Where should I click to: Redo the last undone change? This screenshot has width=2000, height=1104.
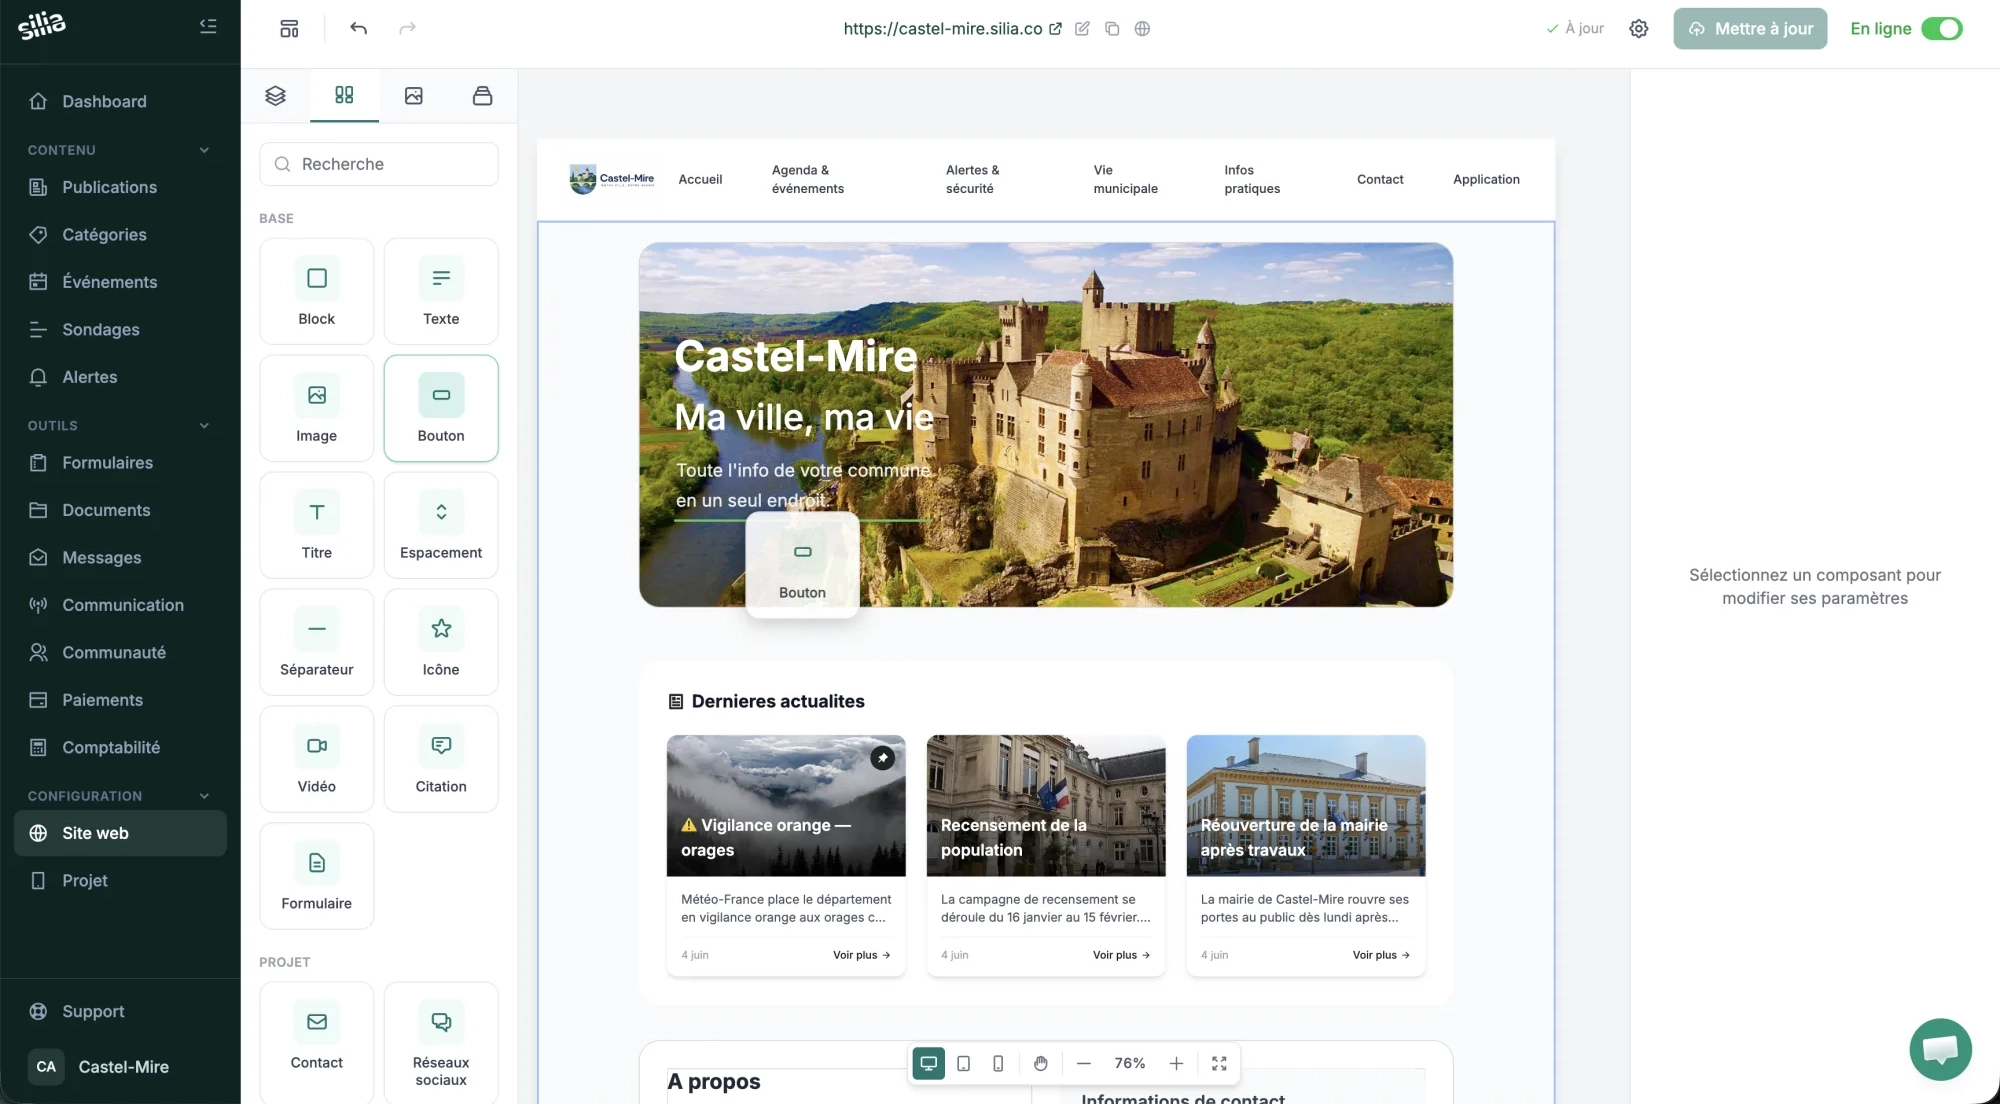[407, 28]
